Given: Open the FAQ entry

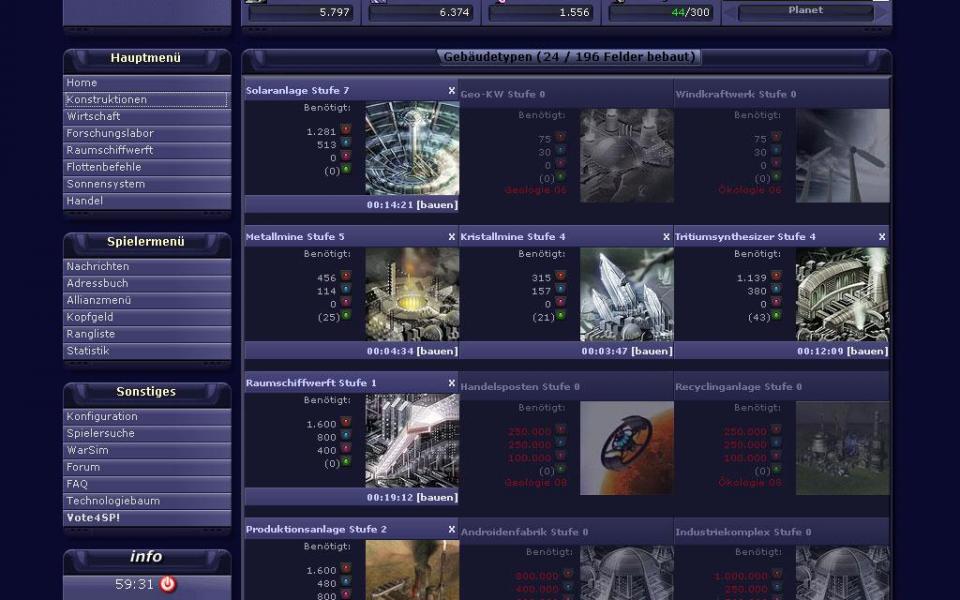Looking at the screenshot, I should (147, 484).
